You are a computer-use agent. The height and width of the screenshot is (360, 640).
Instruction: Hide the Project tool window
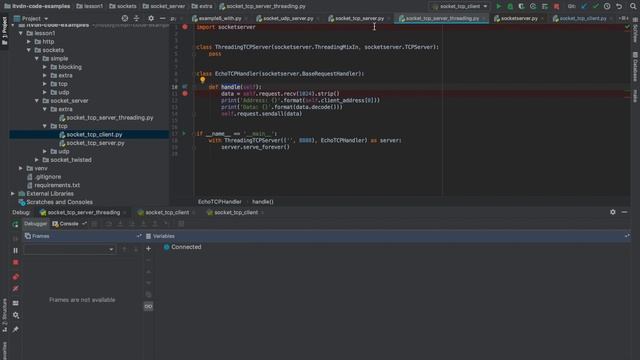(162, 18)
